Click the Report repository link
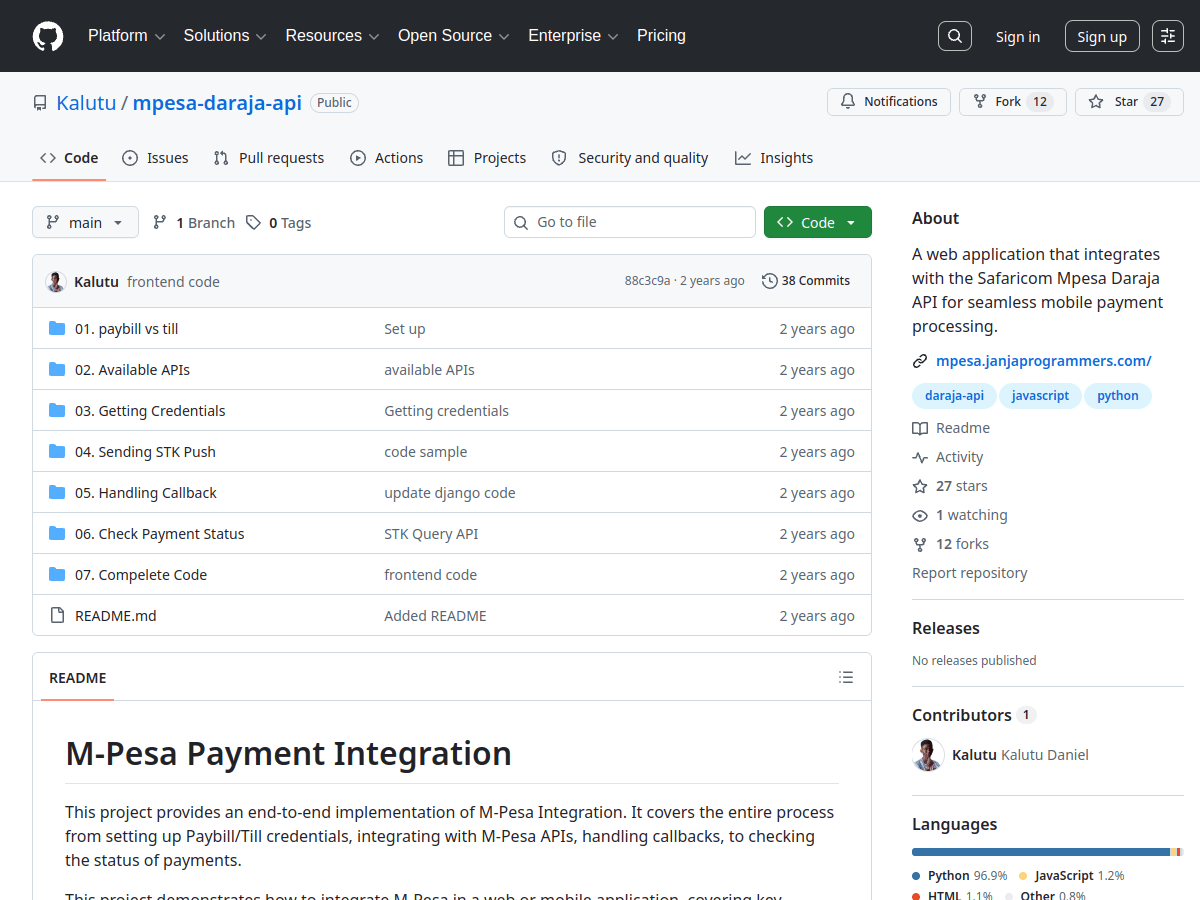This screenshot has height=900, width=1200. 970,573
